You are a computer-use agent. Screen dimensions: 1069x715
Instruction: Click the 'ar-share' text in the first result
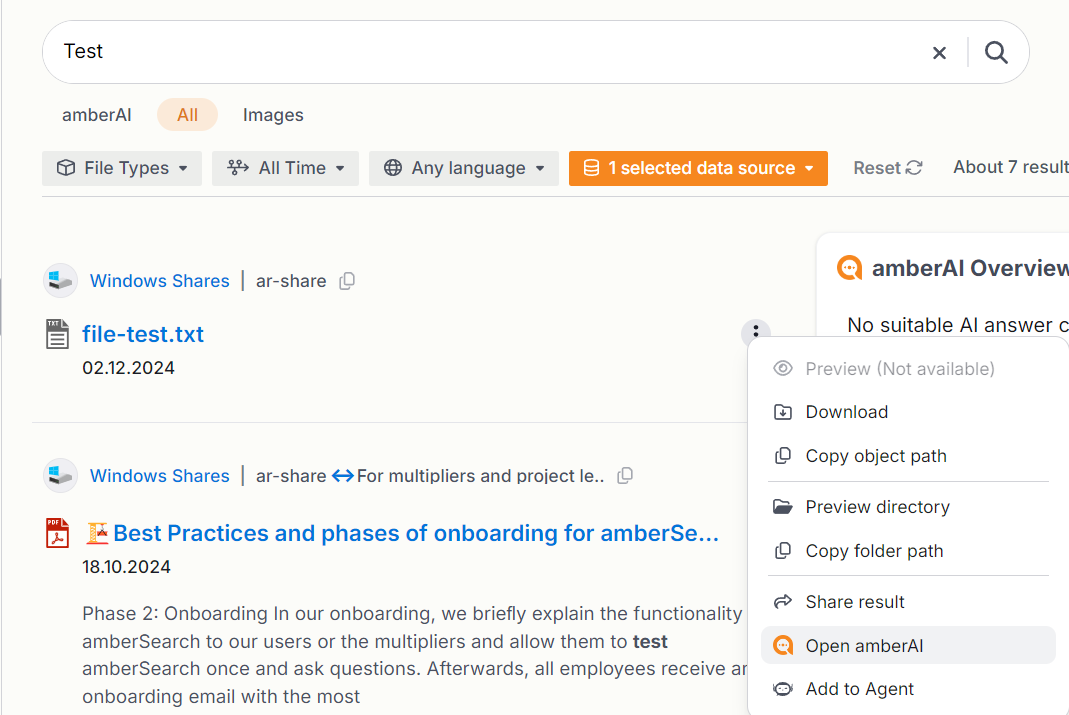click(291, 281)
